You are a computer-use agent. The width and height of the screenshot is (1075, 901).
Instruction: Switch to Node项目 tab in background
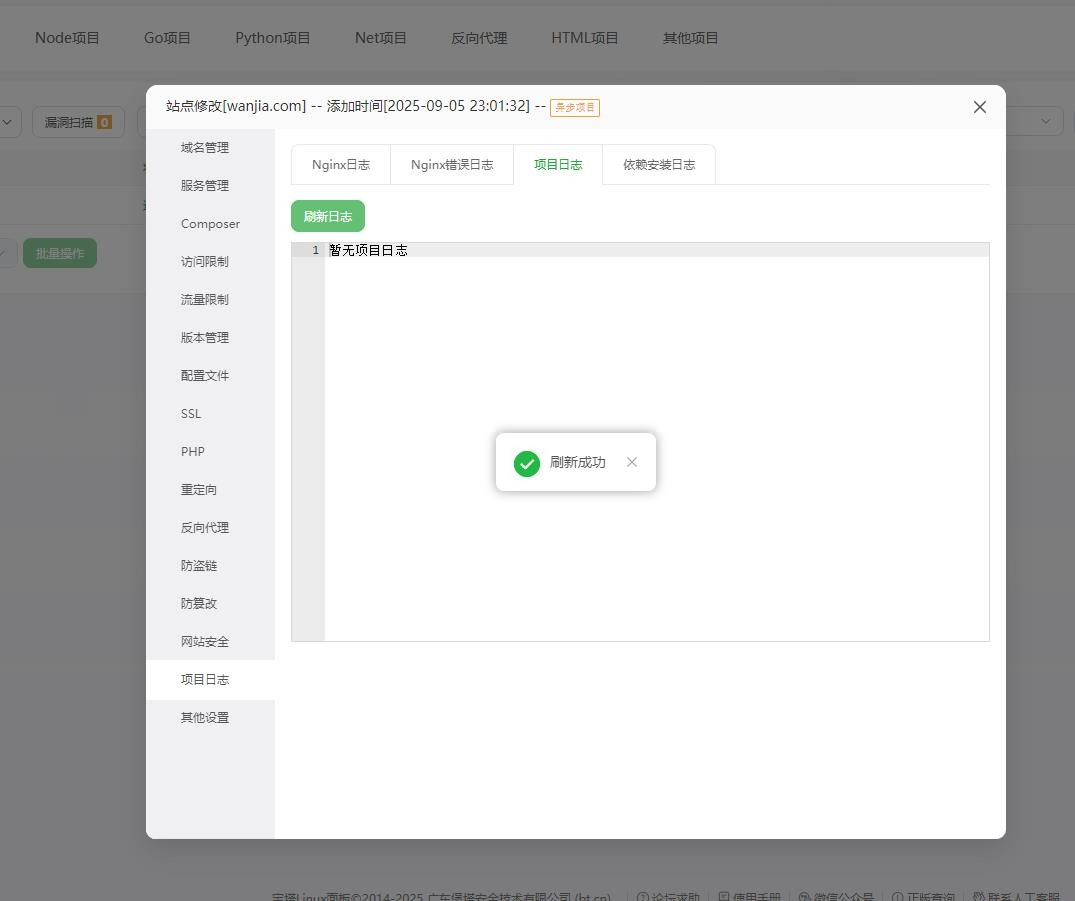(67, 38)
